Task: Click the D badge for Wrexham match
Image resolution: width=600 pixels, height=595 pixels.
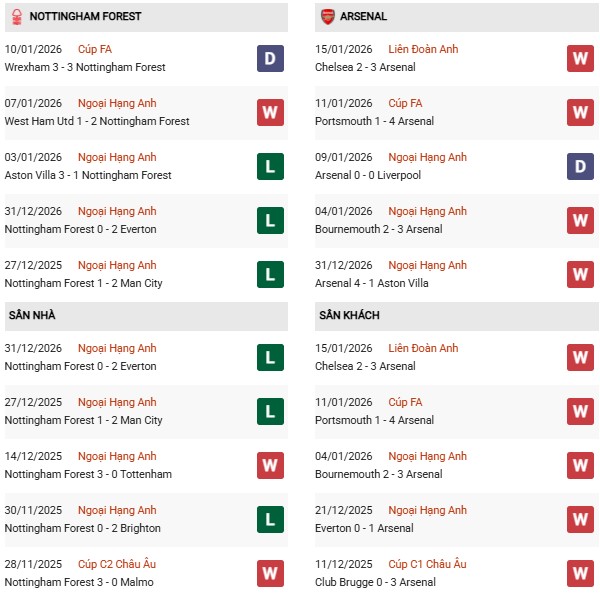Action: click(x=270, y=59)
